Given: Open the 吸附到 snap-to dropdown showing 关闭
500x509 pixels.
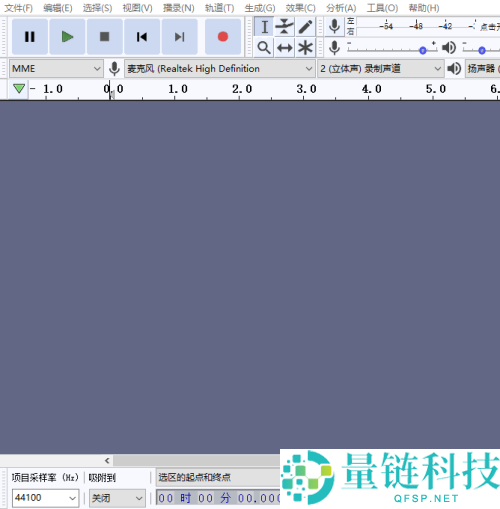Looking at the screenshot, I should (x=117, y=498).
